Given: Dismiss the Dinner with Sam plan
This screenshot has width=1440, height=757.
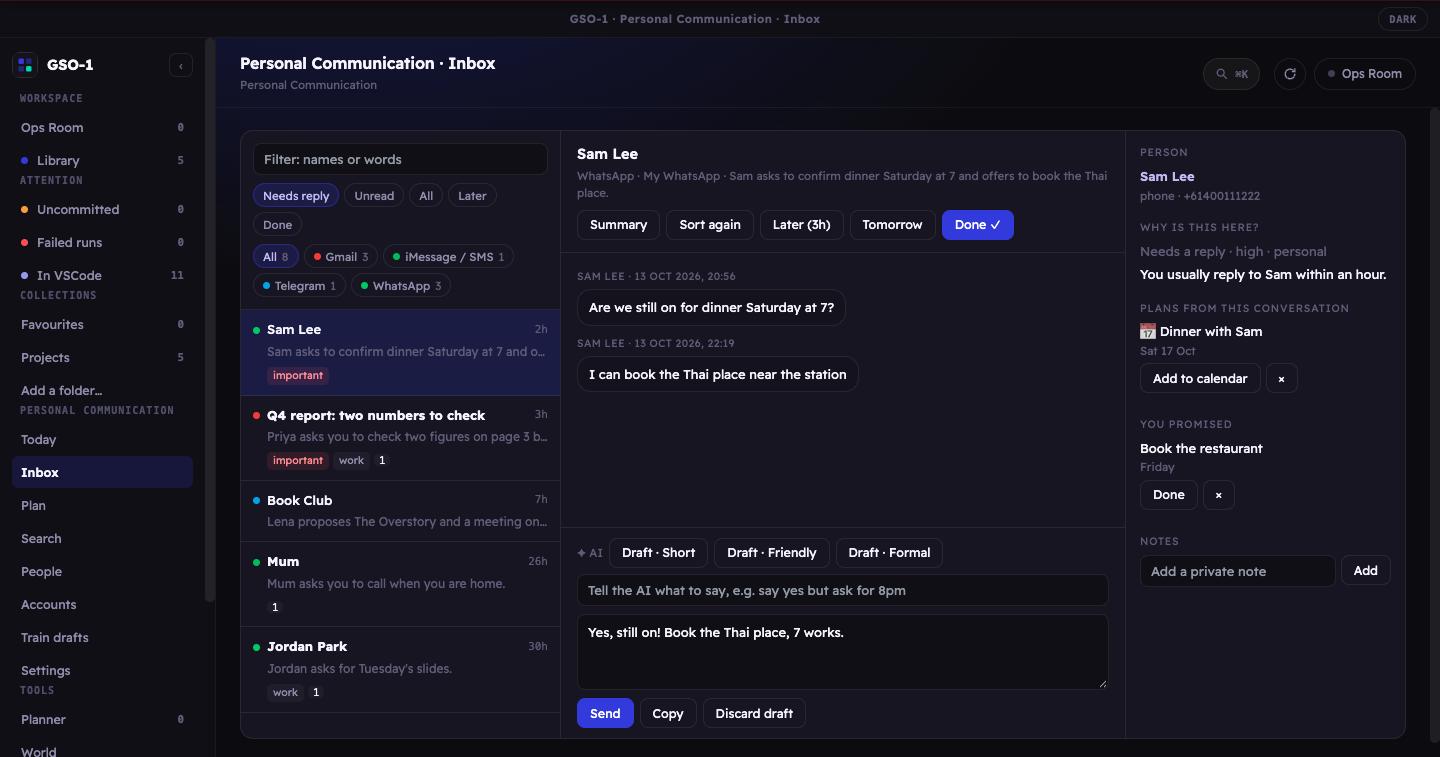Looking at the screenshot, I should coord(1281,379).
